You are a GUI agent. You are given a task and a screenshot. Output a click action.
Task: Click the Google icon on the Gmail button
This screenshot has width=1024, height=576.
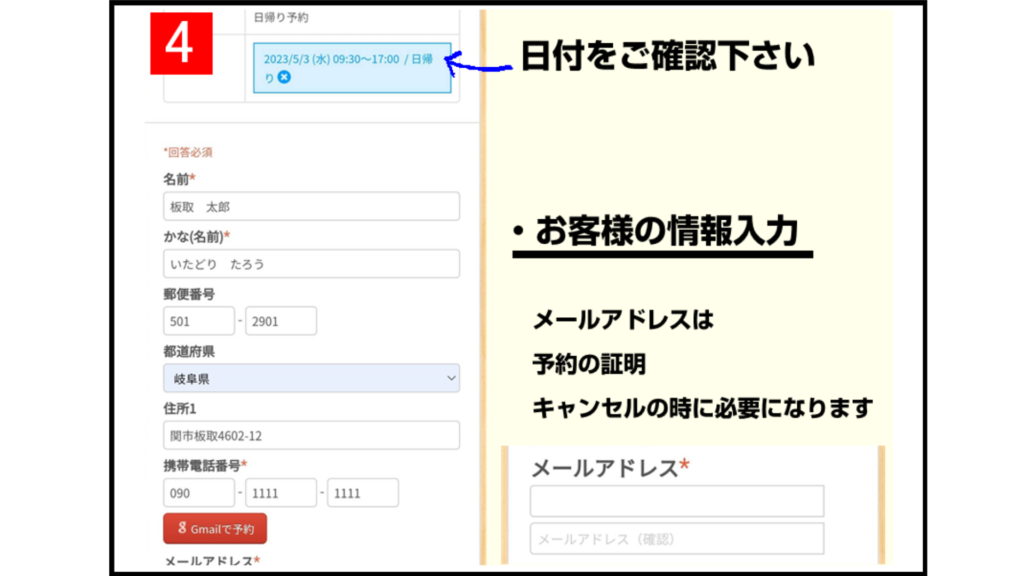point(181,529)
